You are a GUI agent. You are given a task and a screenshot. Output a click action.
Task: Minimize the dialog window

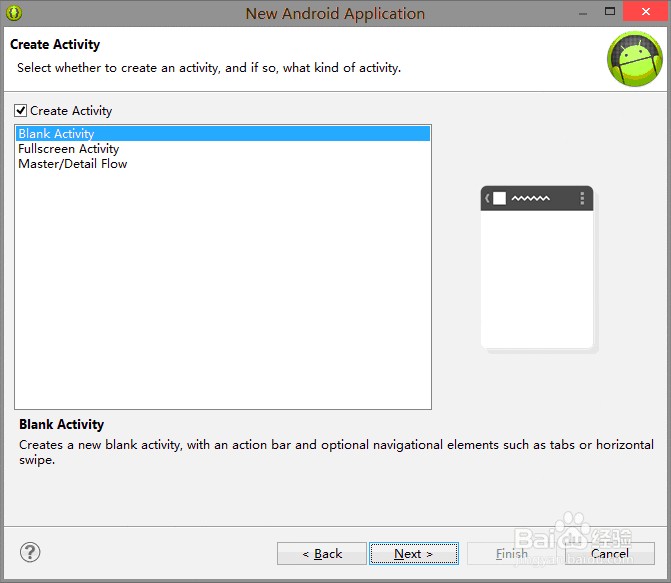pyautogui.click(x=582, y=13)
